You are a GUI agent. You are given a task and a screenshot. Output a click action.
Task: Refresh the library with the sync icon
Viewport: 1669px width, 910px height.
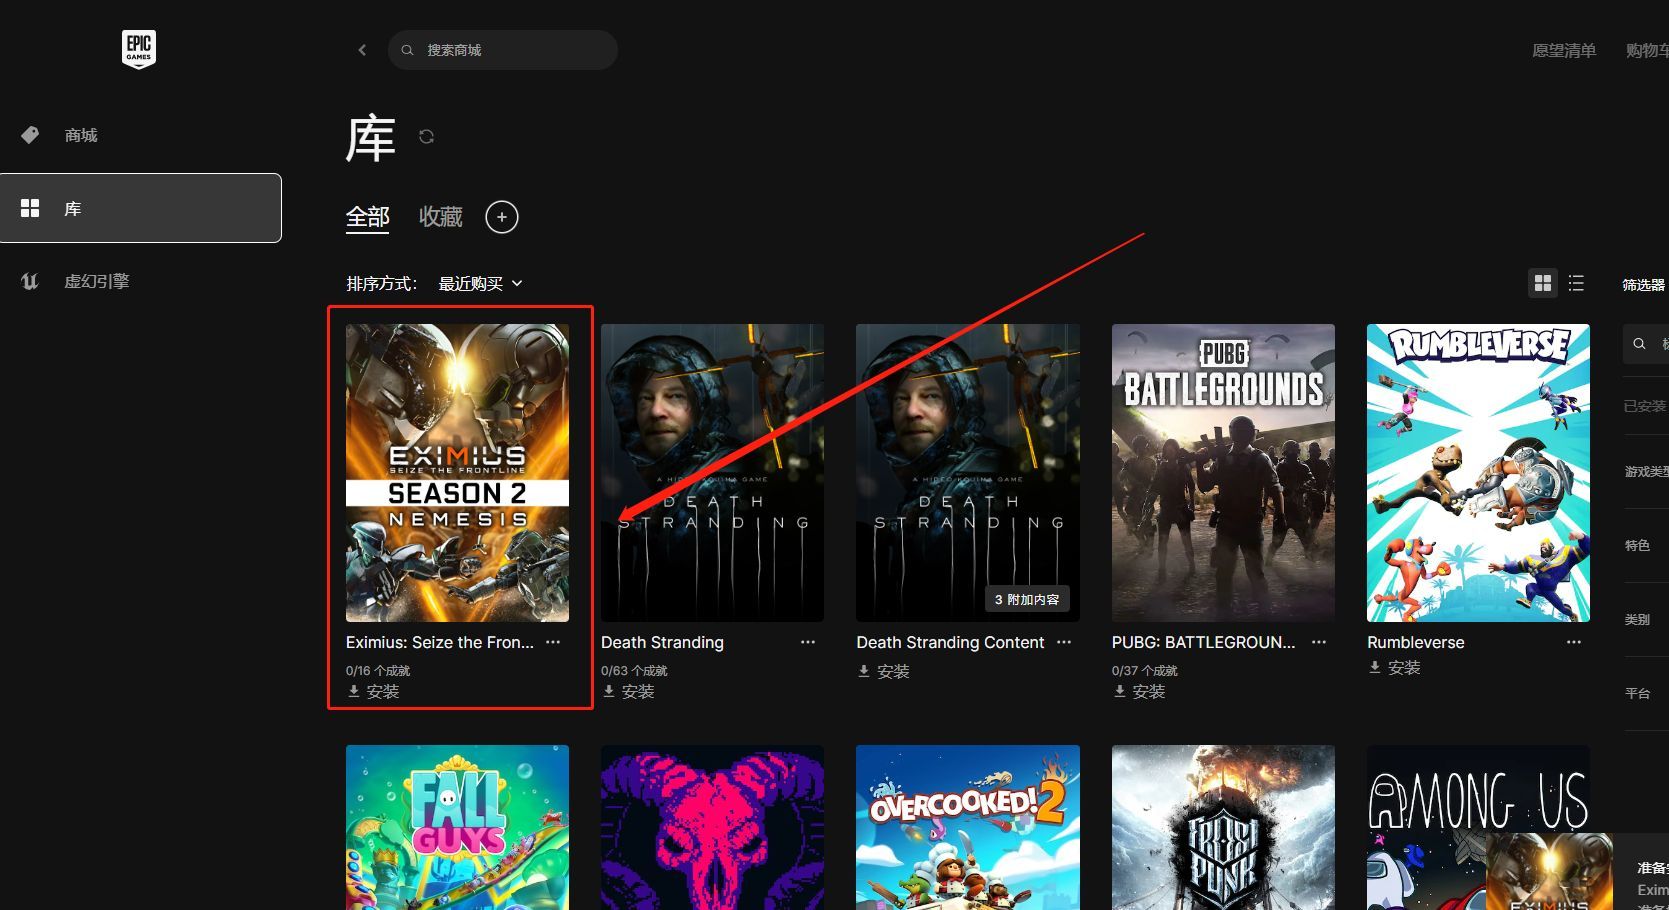(426, 137)
